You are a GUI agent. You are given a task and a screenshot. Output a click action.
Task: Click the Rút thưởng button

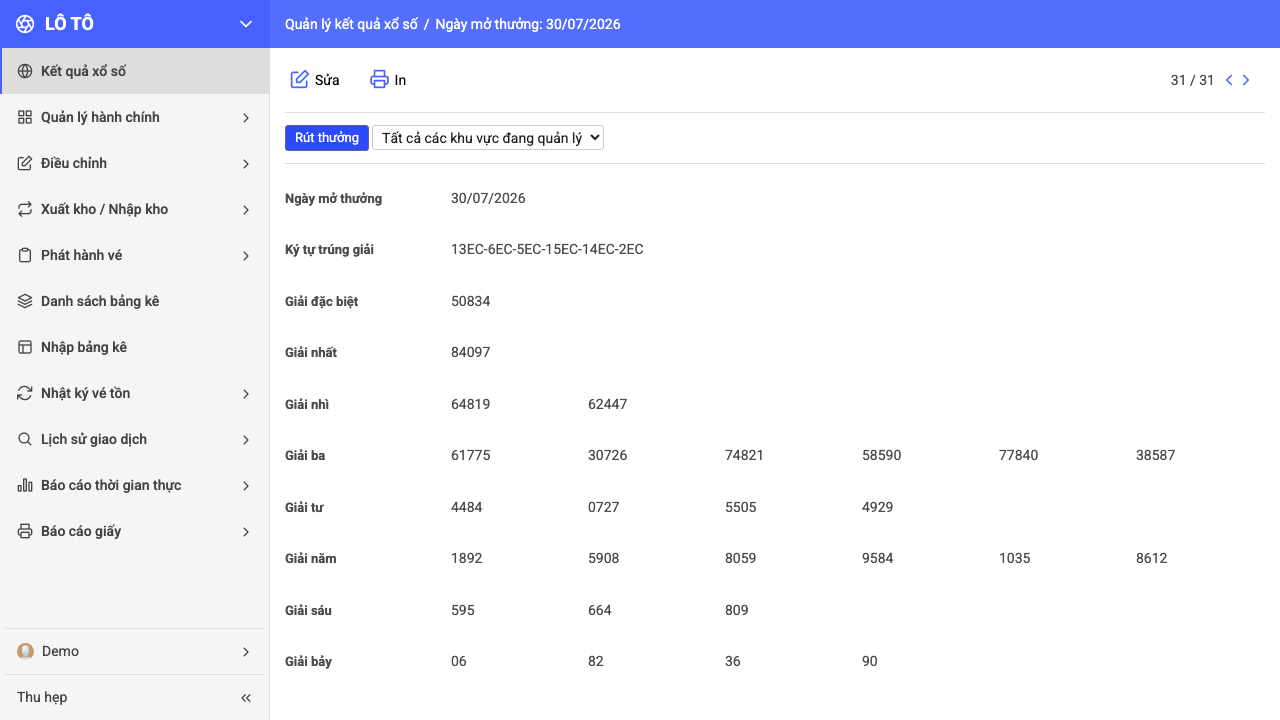(327, 138)
